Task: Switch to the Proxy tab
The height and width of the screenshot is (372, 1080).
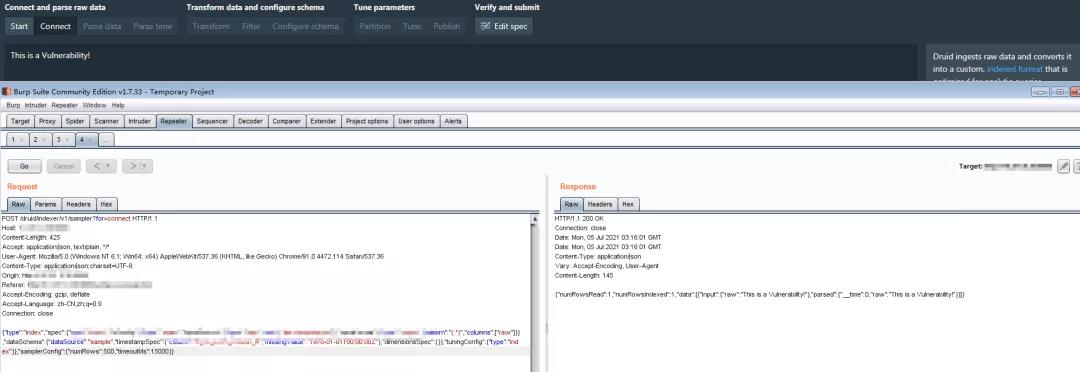Action: pyautogui.click(x=48, y=121)
